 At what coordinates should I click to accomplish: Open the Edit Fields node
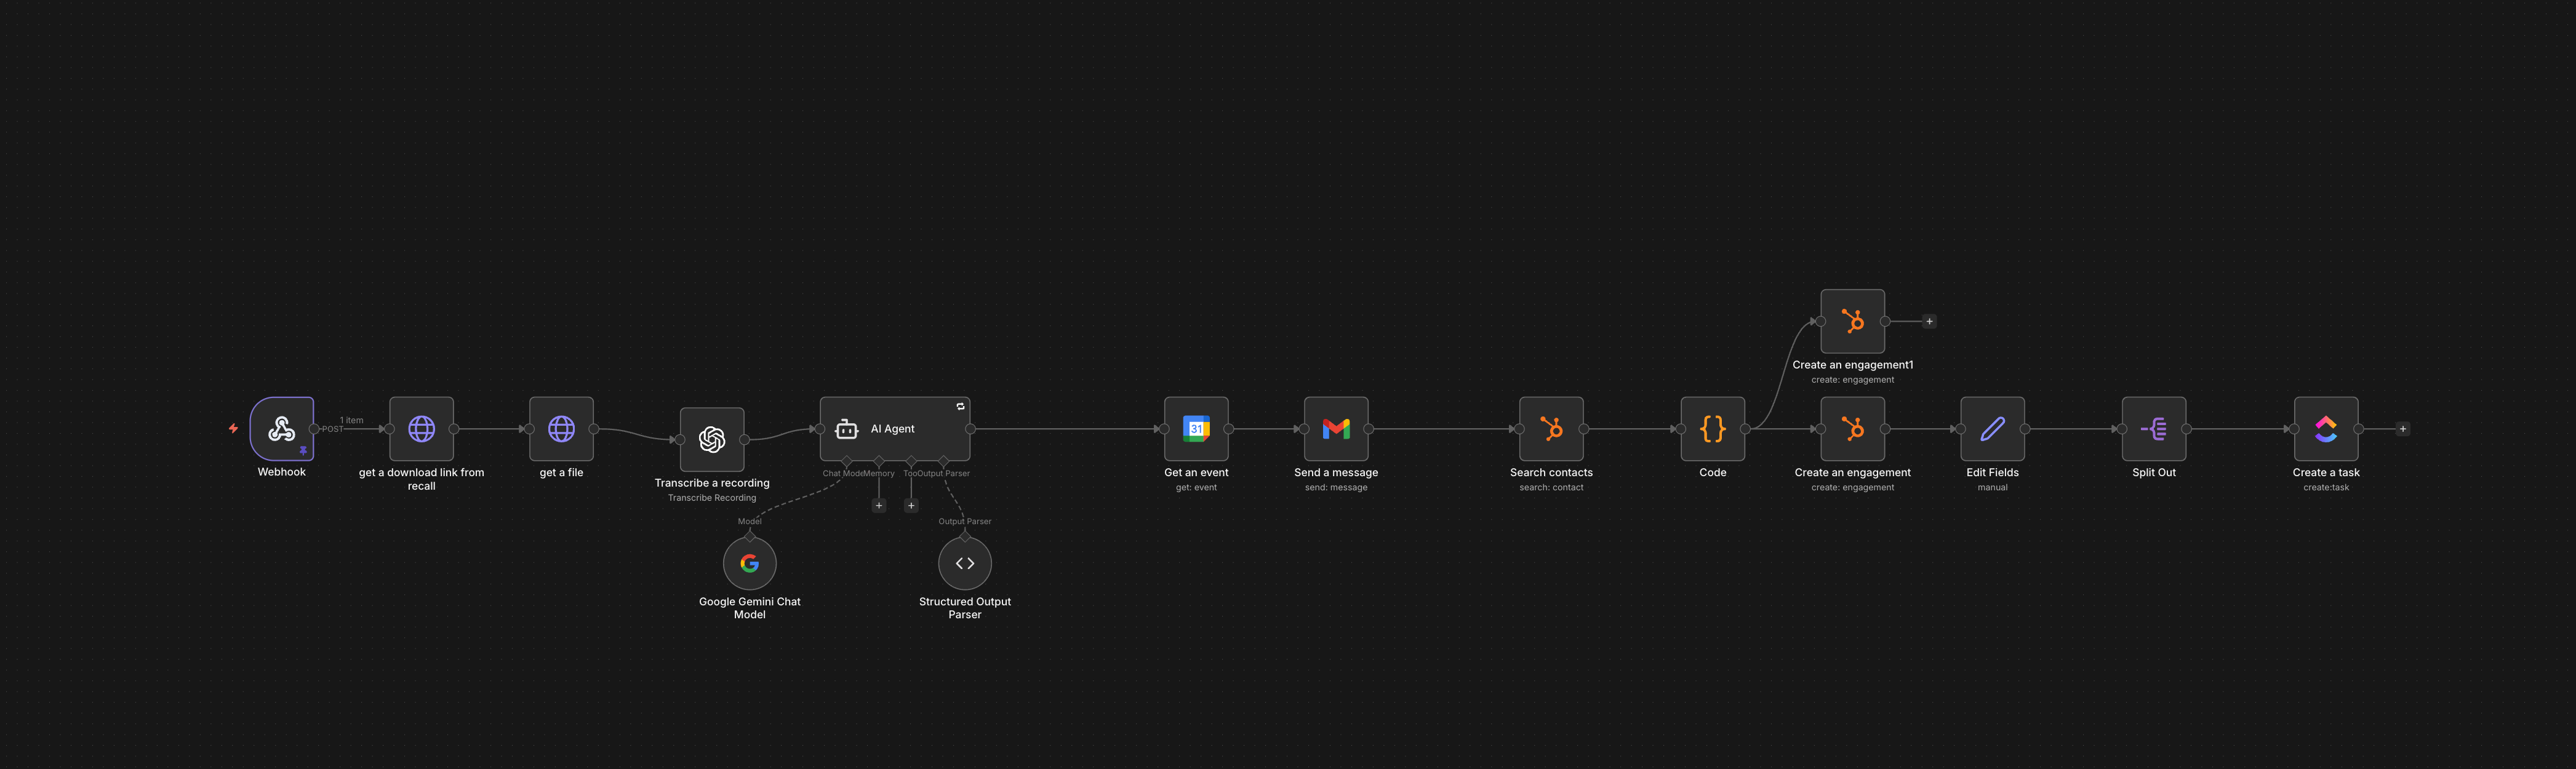(x=1993, y=429)
